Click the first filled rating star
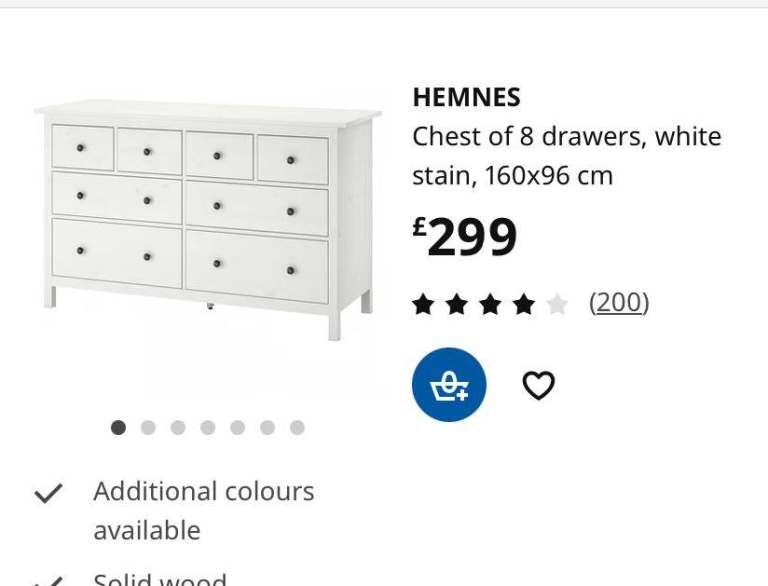 click(x=423, y=304)
